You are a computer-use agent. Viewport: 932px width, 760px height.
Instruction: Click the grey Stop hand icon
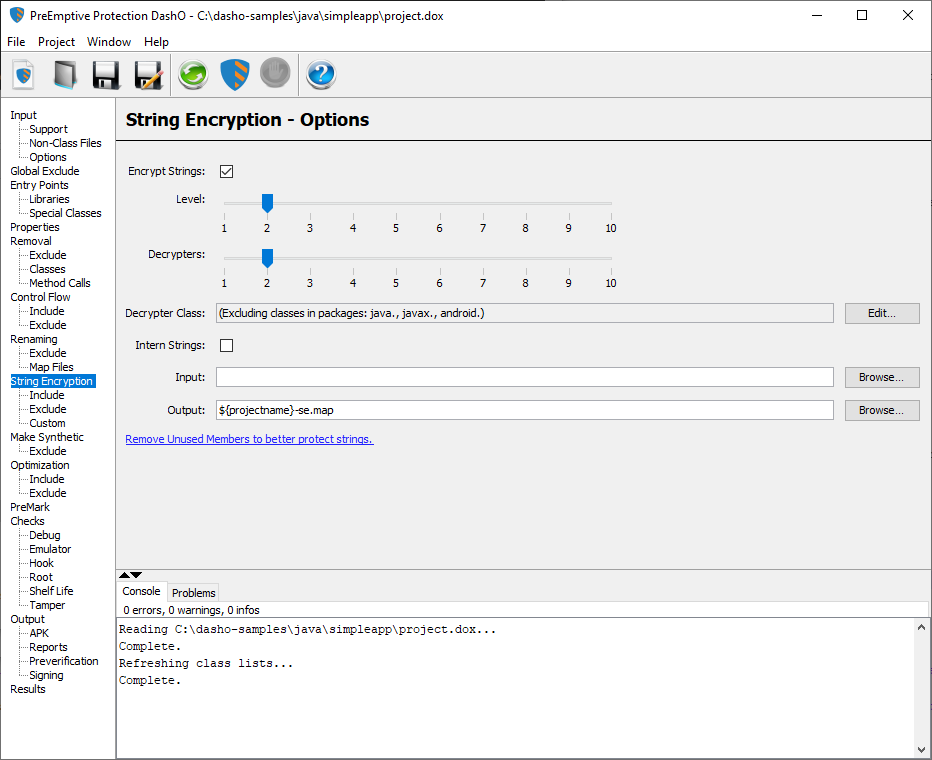point(275,74)
